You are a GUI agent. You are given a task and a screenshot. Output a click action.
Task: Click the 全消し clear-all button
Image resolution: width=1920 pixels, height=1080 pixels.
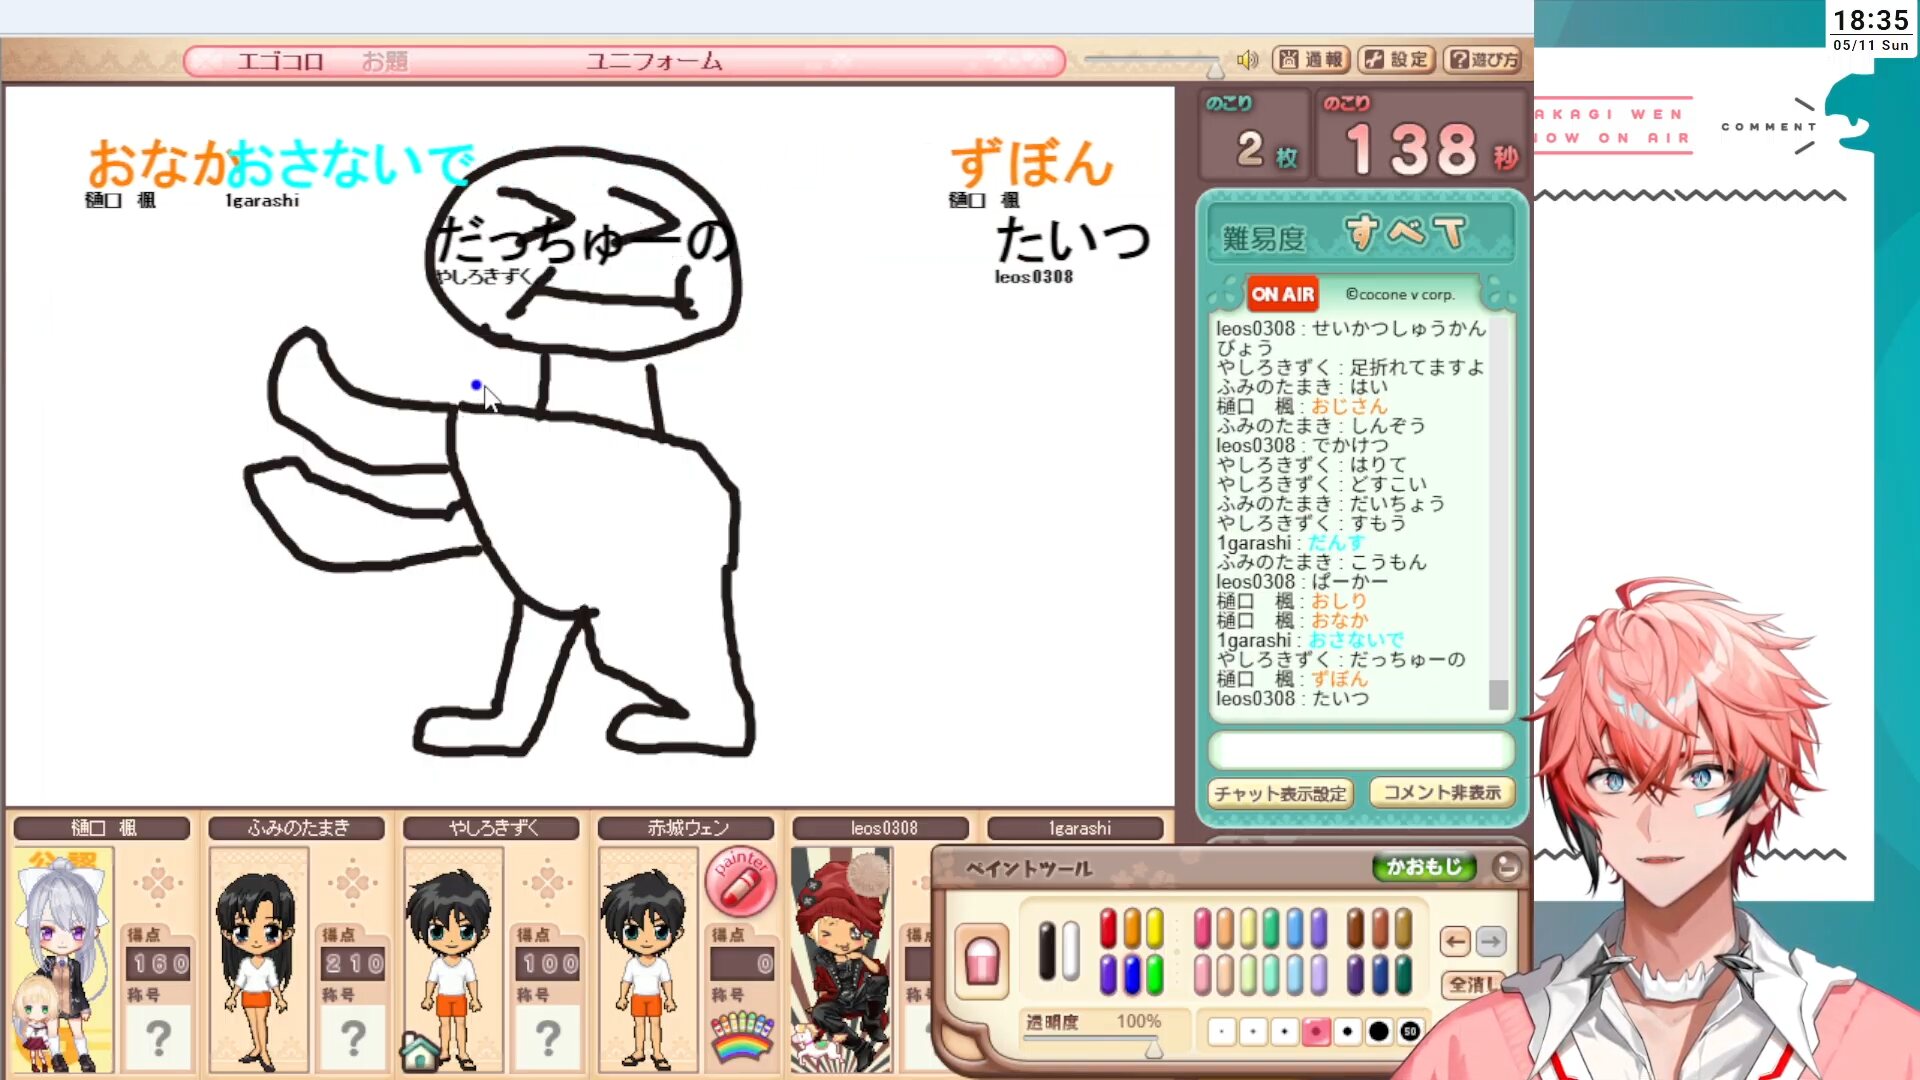tap(1471, 984)
